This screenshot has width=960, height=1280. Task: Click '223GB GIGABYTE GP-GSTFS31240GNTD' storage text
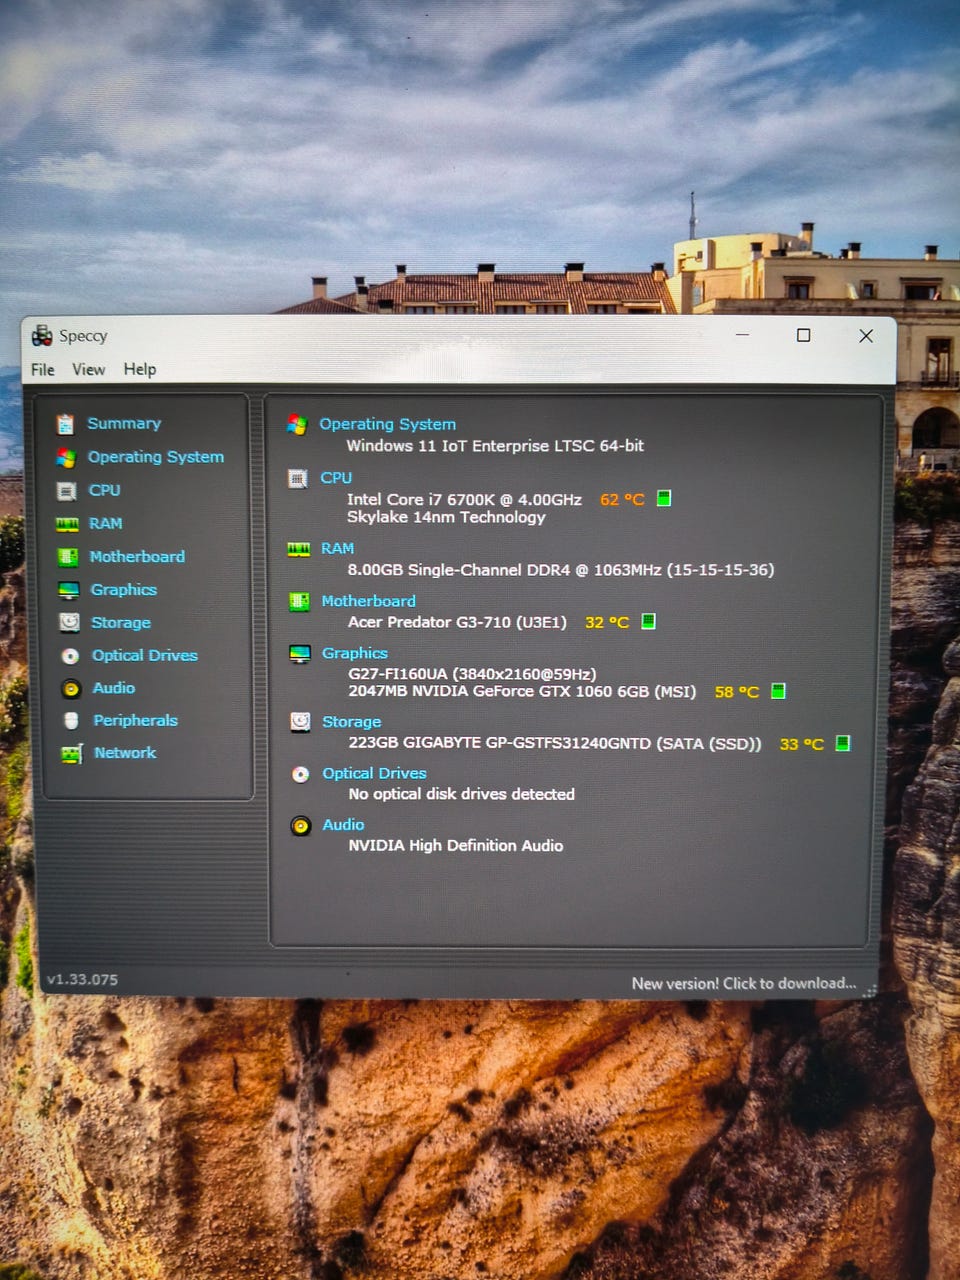(555, 743)
